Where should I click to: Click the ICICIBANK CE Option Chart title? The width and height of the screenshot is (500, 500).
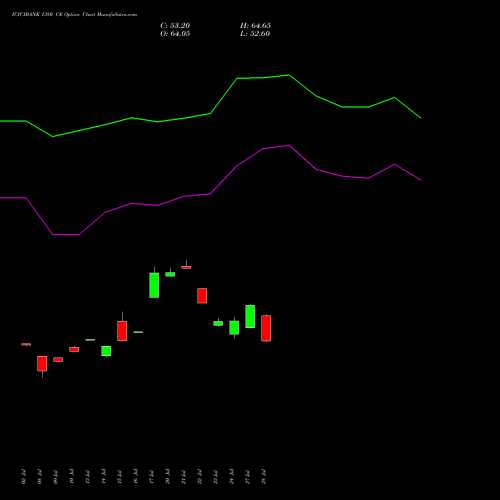coord(74,15)
